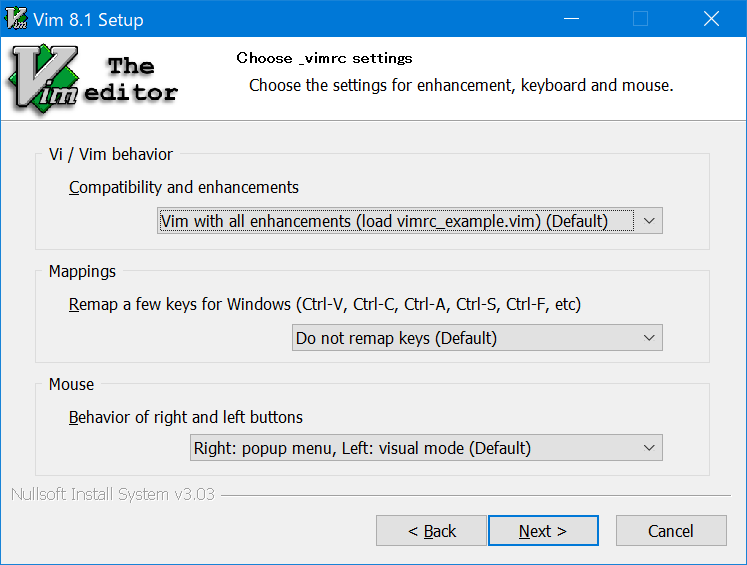Viewport: 747px width, 565px height.
Task: Click the Vim icon in title bar
Action: pyautogui.click(x=16, y=19)
